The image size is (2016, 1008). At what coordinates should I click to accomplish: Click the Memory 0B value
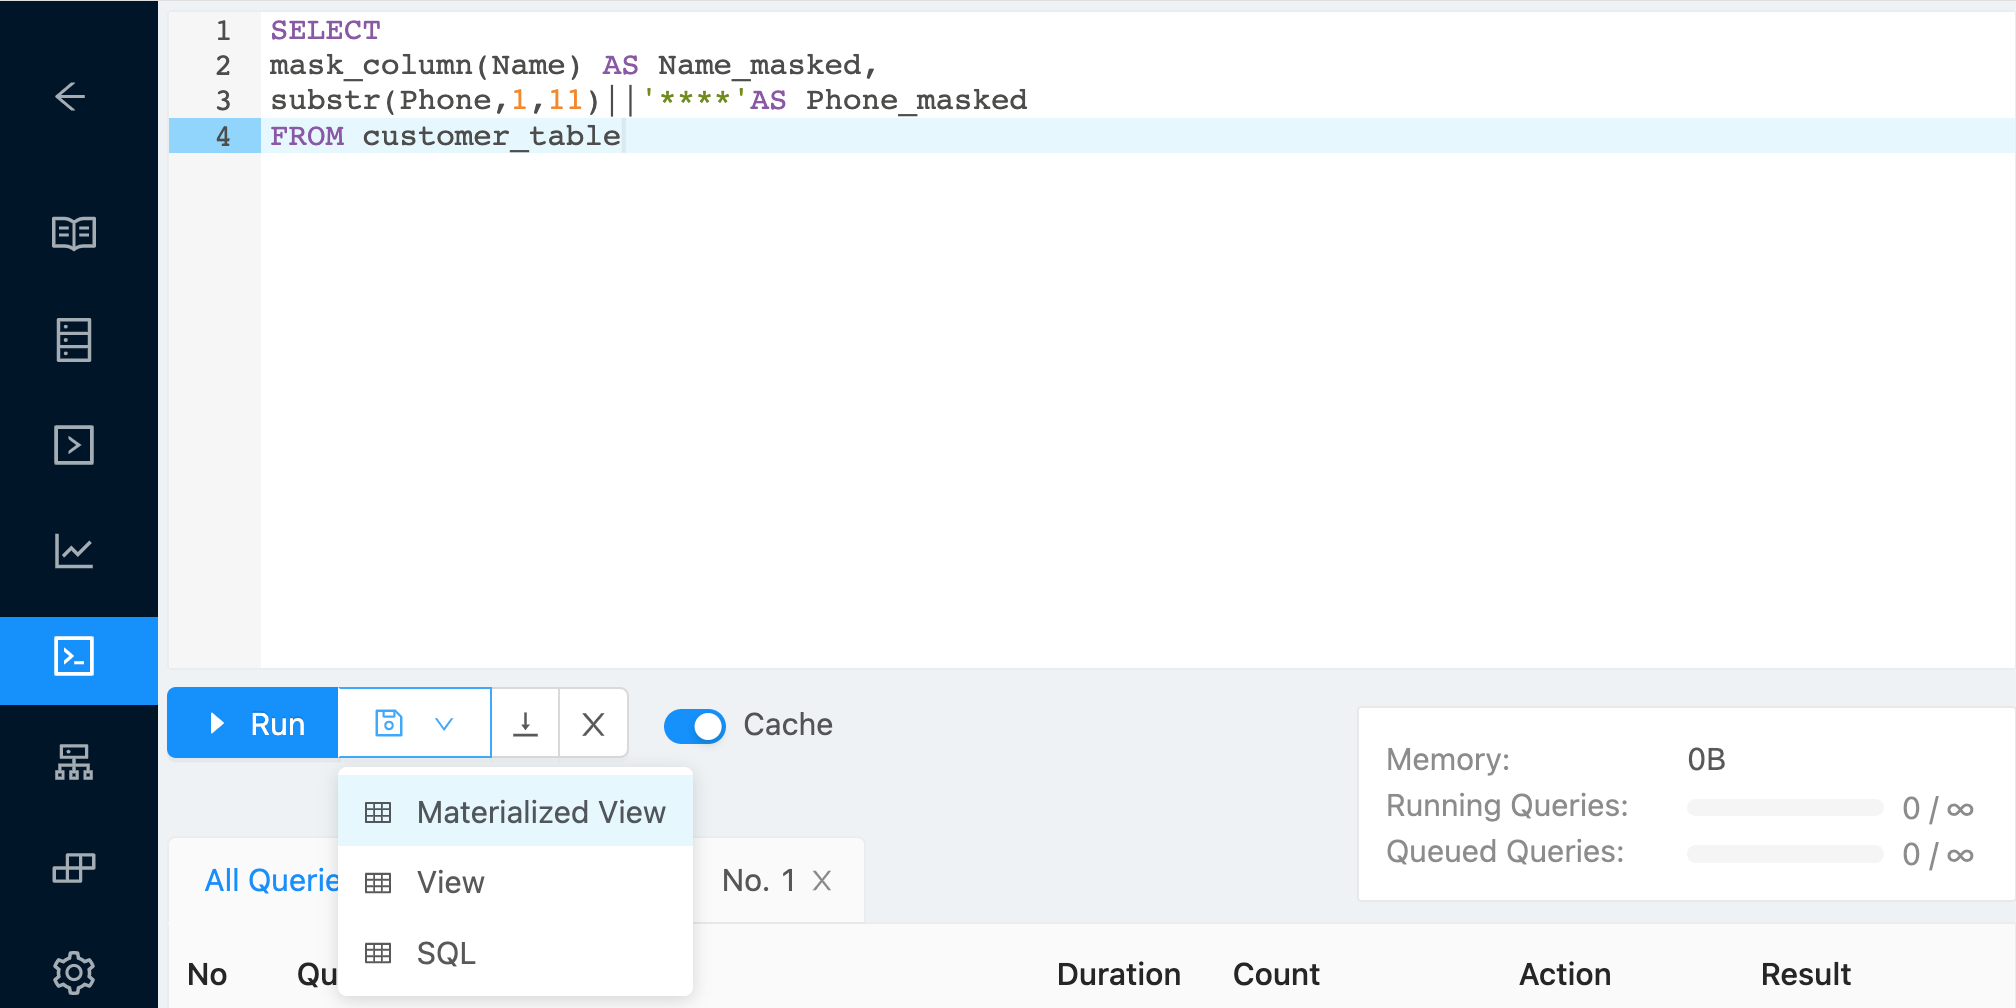pos(1706,760)
